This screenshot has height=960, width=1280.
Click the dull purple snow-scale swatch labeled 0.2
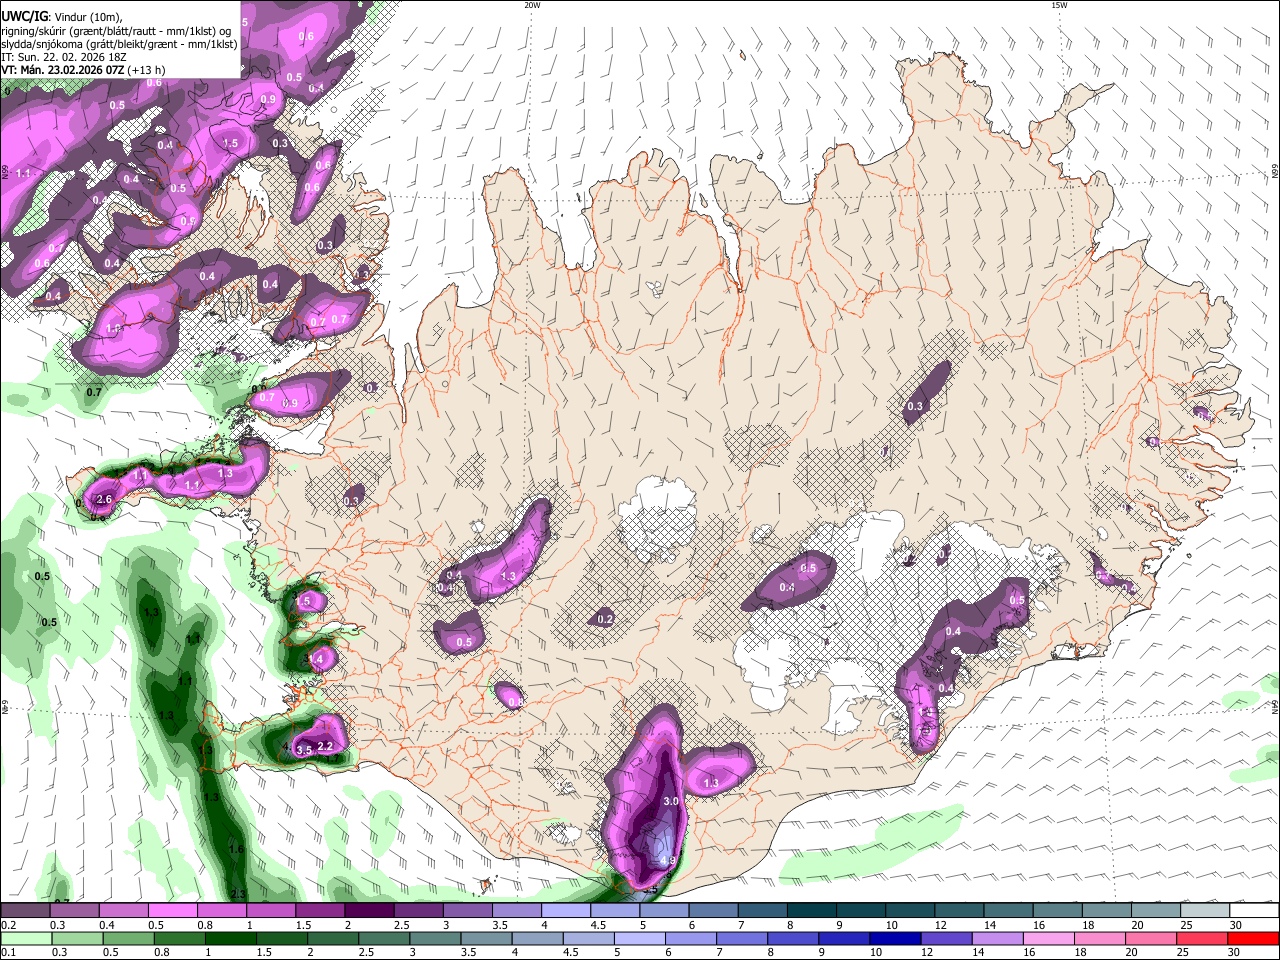(25, 911)
